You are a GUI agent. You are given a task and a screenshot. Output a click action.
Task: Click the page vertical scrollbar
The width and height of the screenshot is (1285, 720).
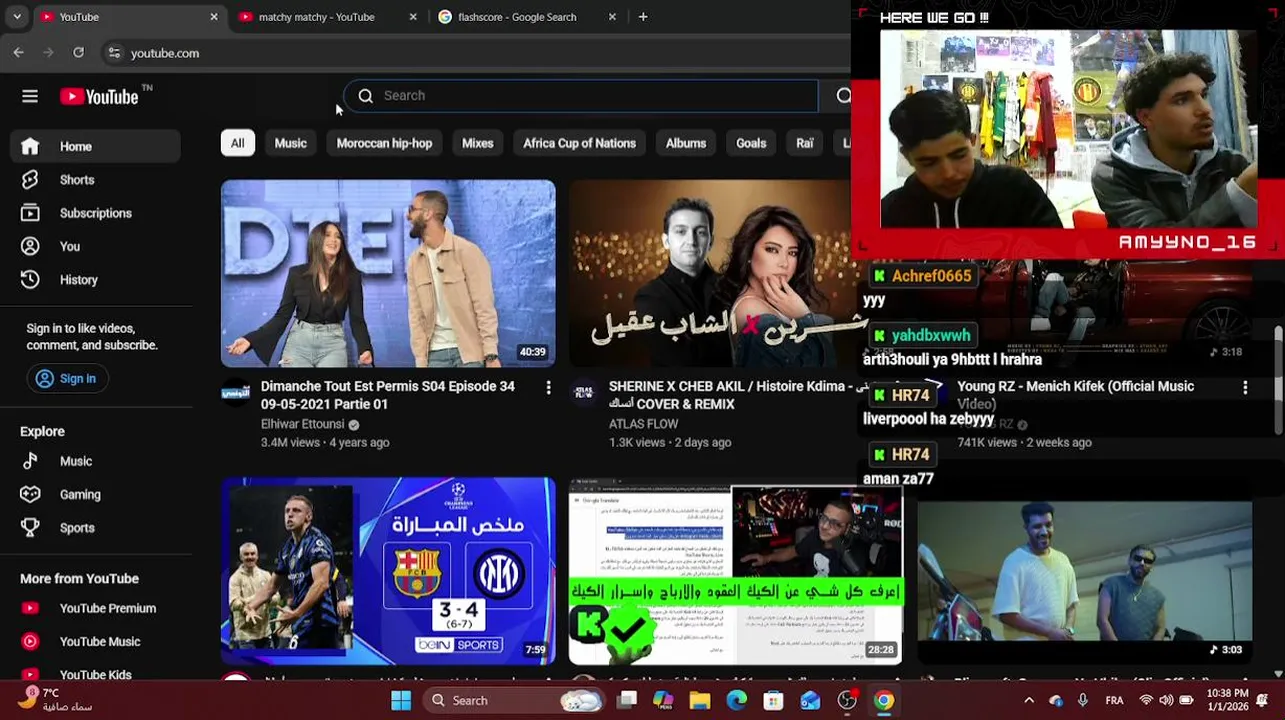[x=1279, y=378]
